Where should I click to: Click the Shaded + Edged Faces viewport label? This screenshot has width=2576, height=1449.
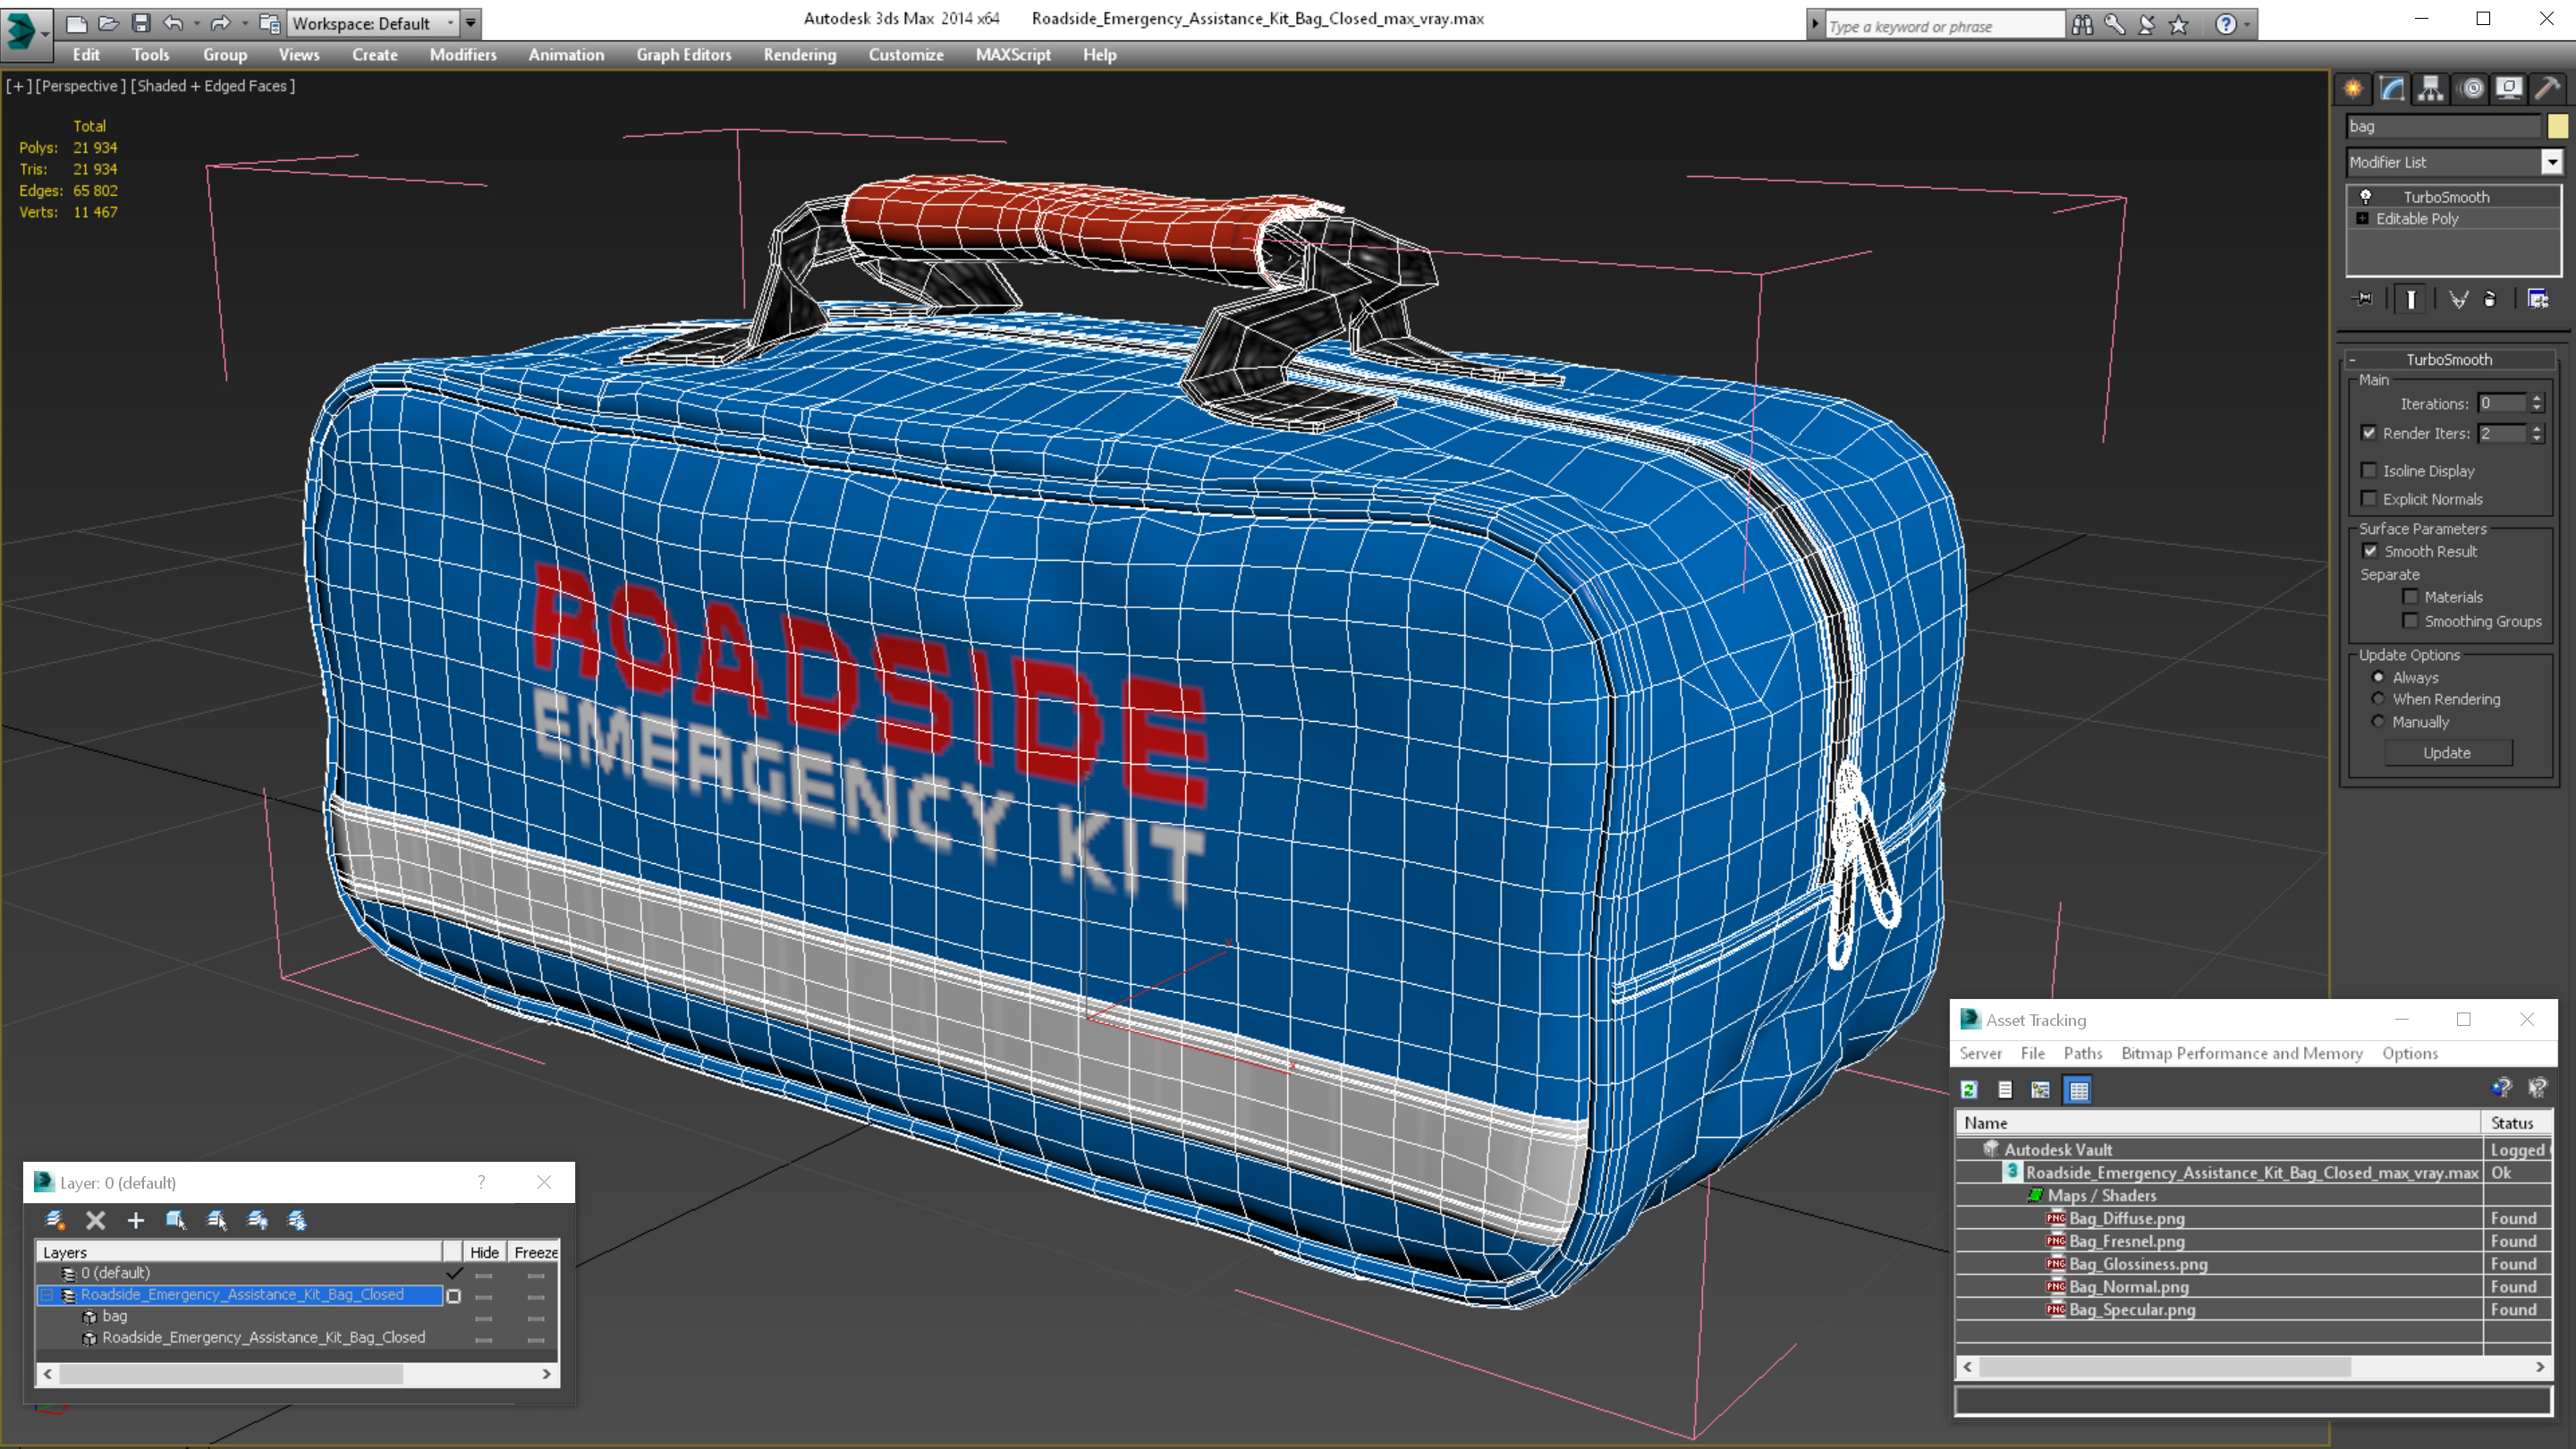[x=213, y=86]
